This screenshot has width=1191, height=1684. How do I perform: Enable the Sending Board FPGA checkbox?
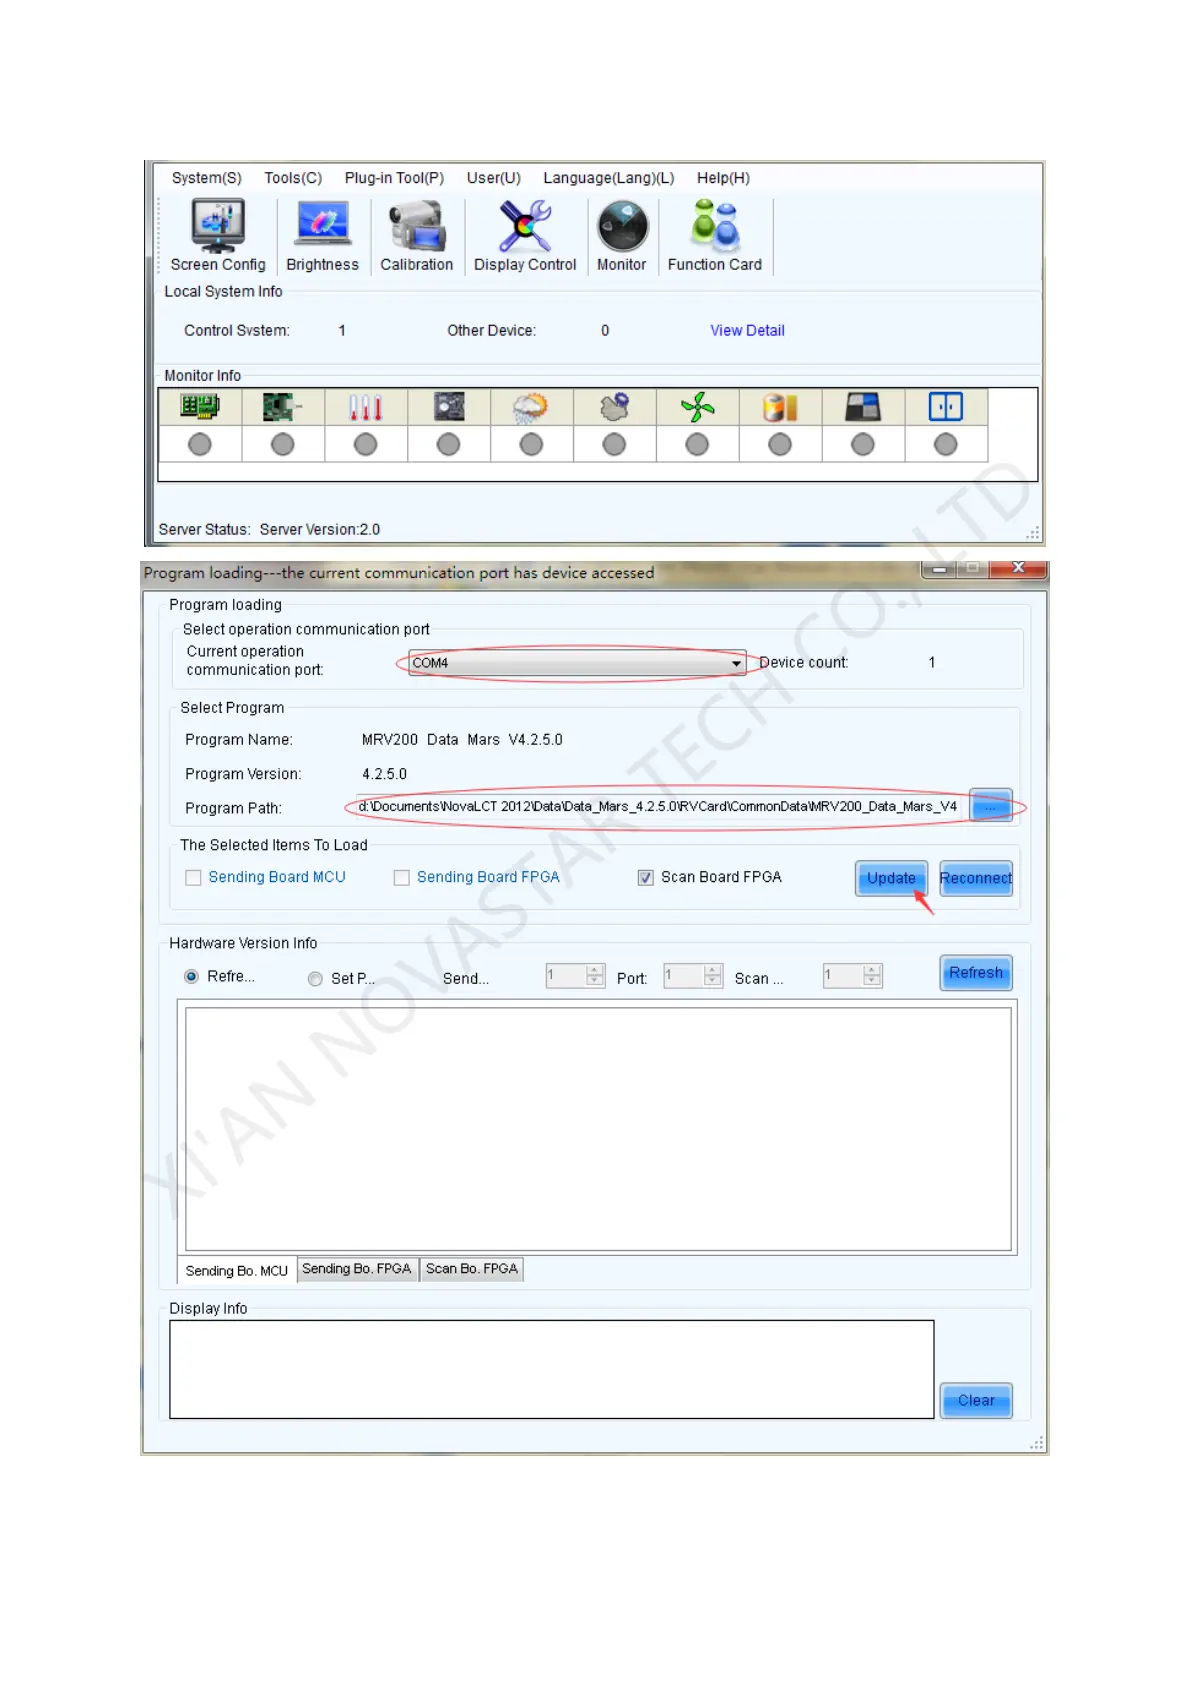click(x=402, y=878)
